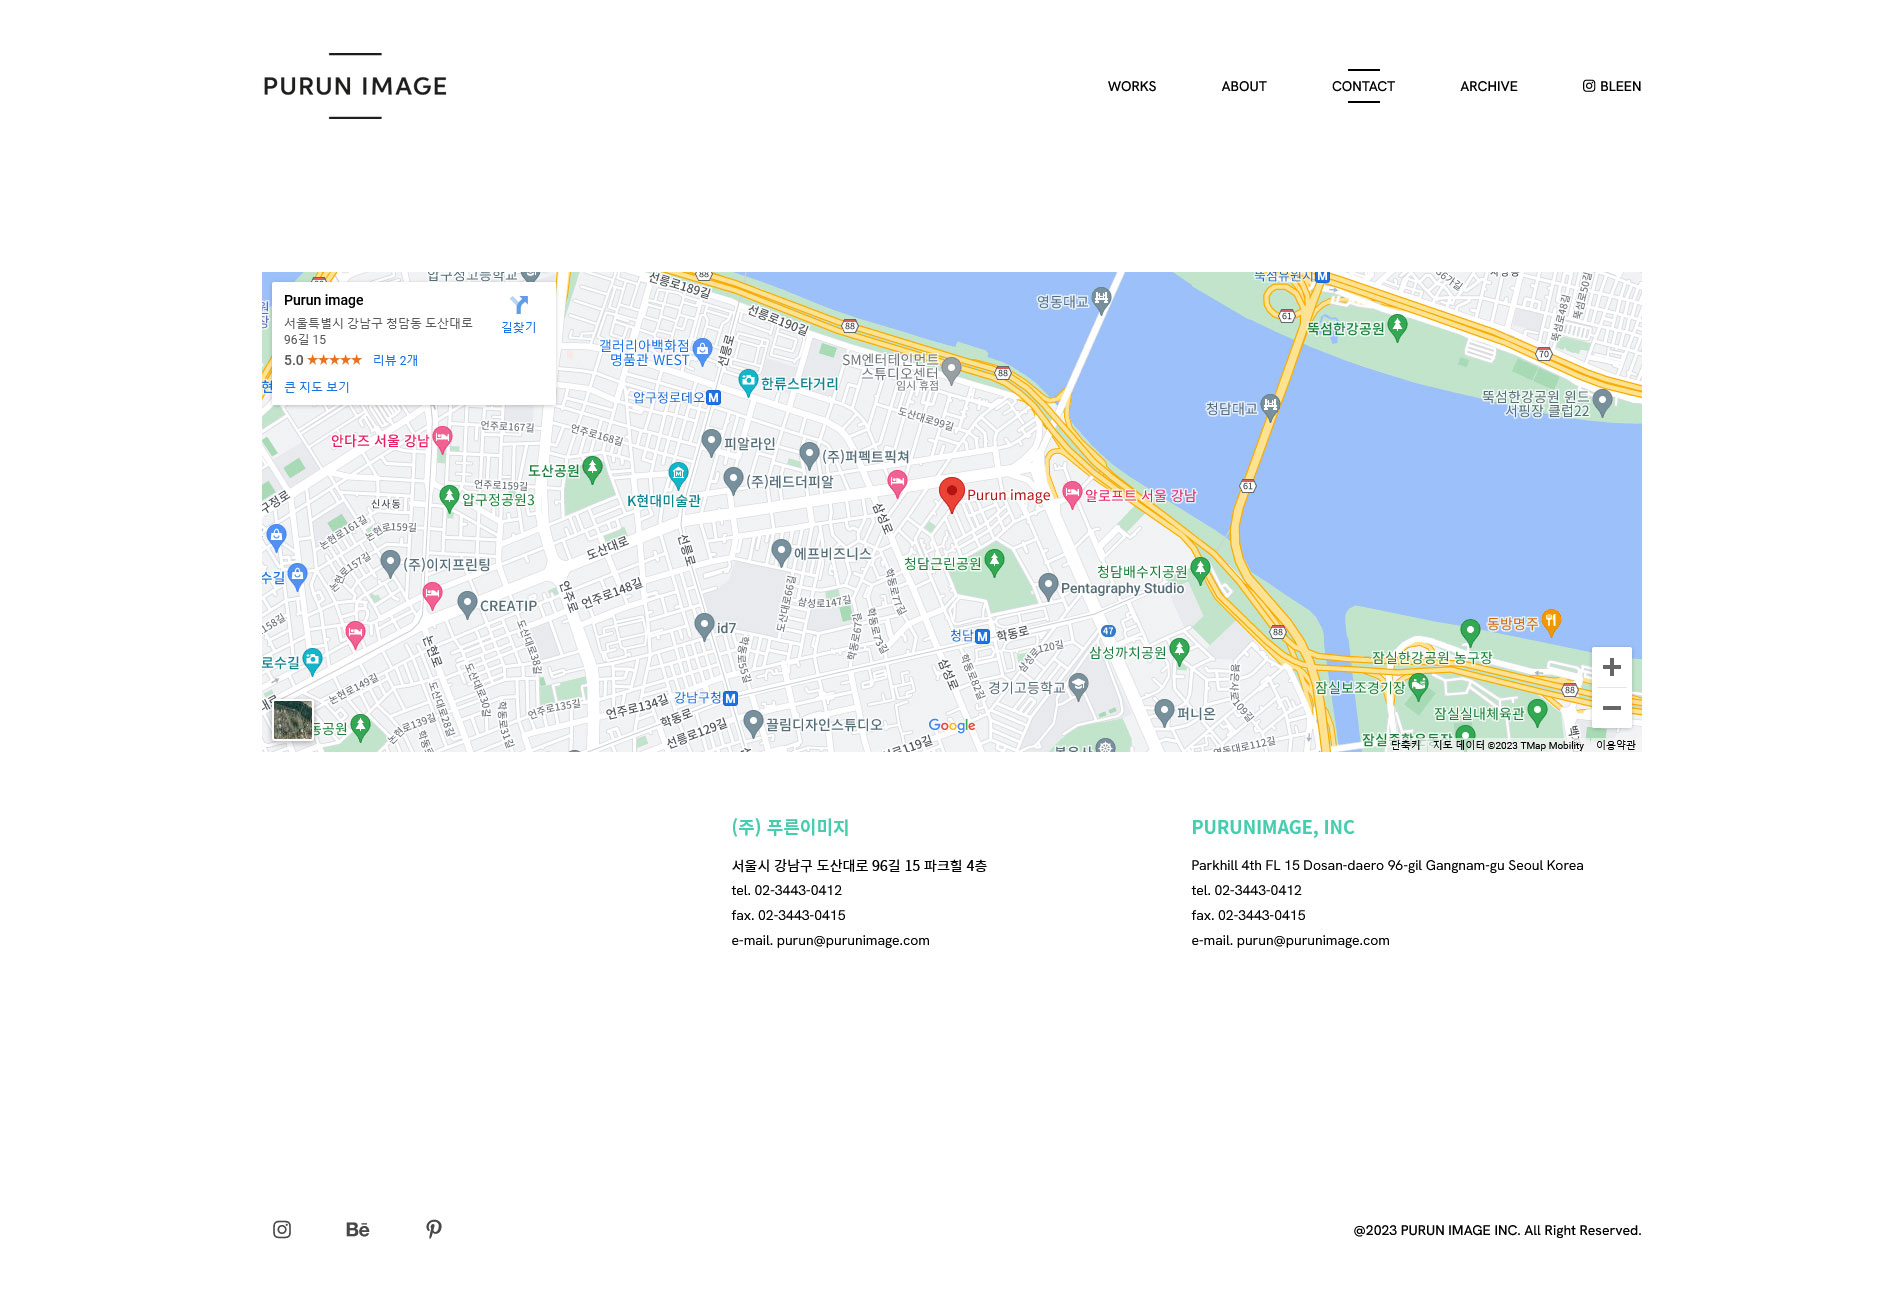Click copyright @2023 PURUN IMAGE text
1903x1290 pixels.
coord(1497,1230)
